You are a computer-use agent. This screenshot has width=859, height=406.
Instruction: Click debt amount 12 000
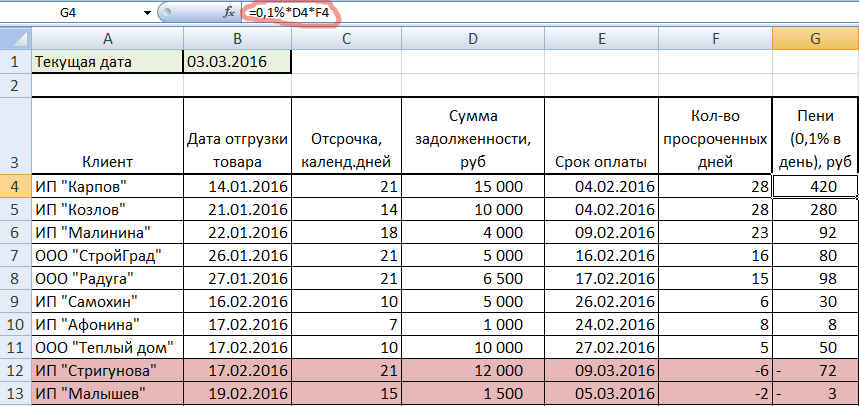click(x=473, y=370)
